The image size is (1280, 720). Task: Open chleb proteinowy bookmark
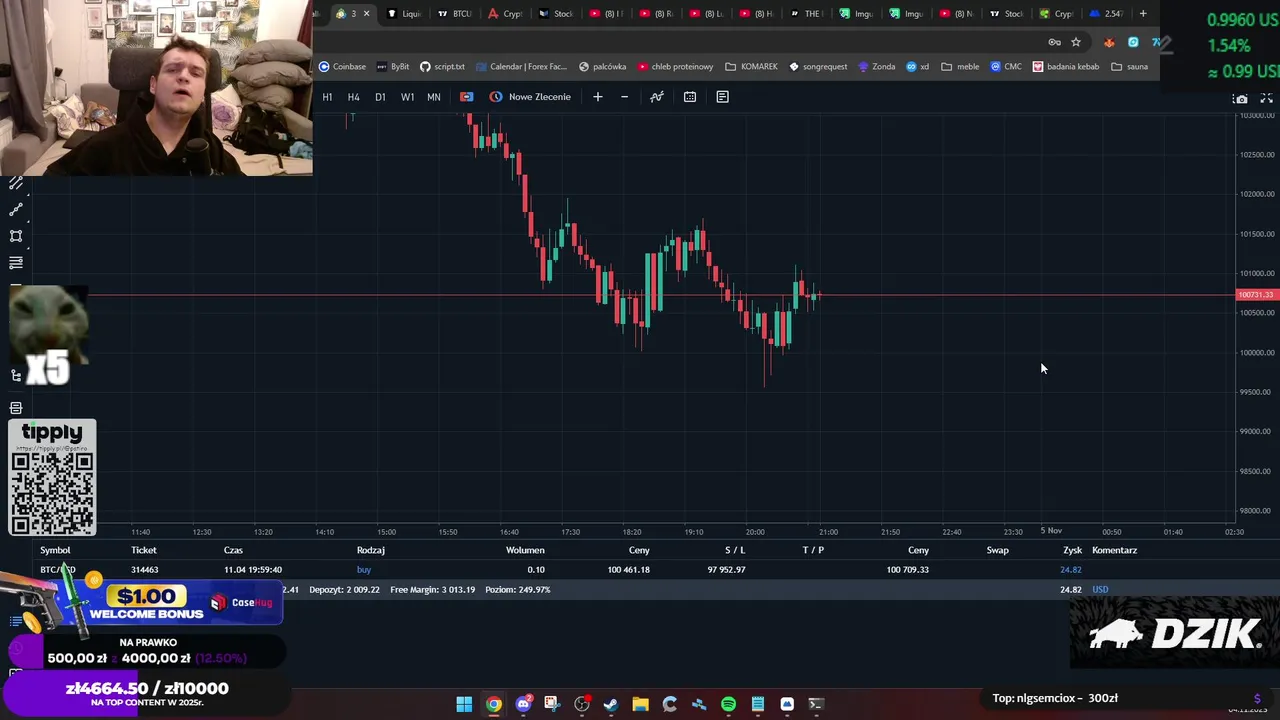[675, 67]
